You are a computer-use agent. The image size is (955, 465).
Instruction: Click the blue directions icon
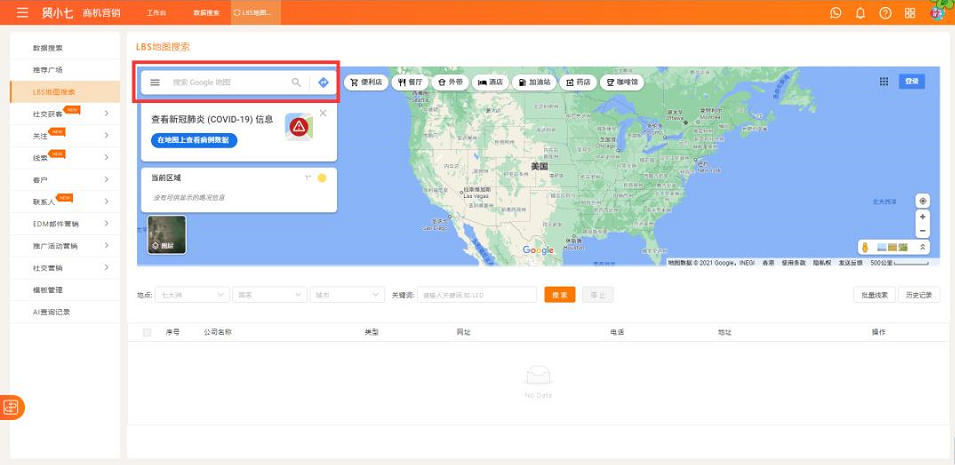[323, 82]
